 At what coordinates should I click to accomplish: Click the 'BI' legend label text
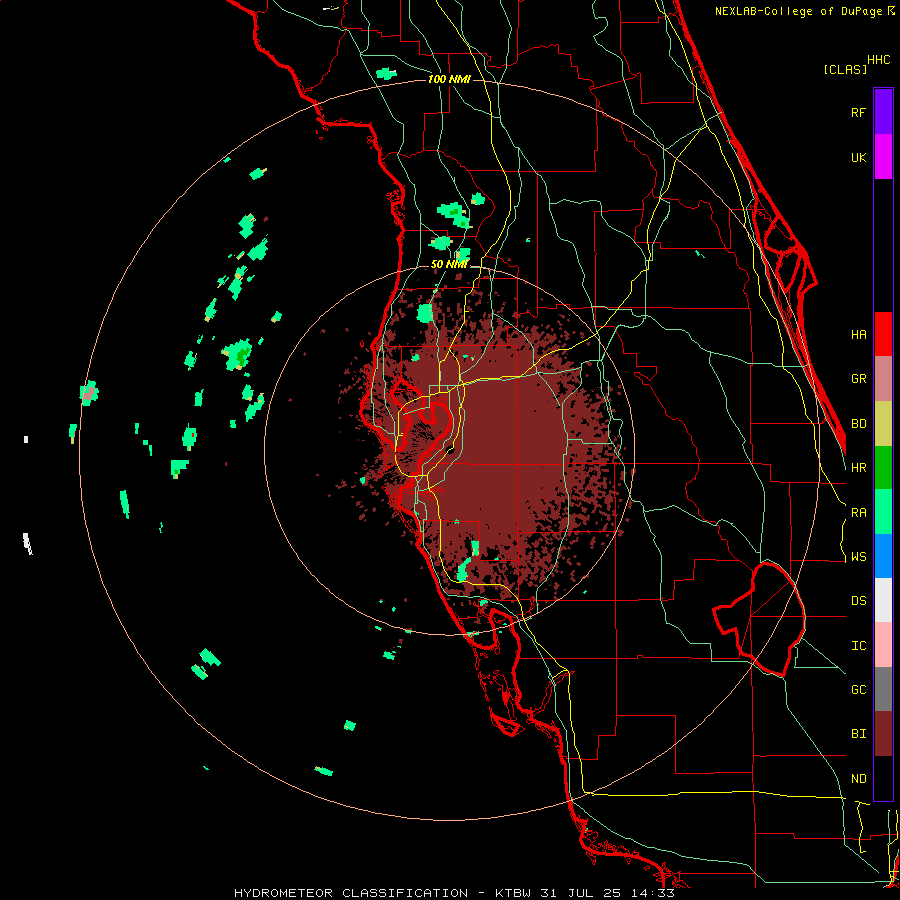tap(858, 734)
